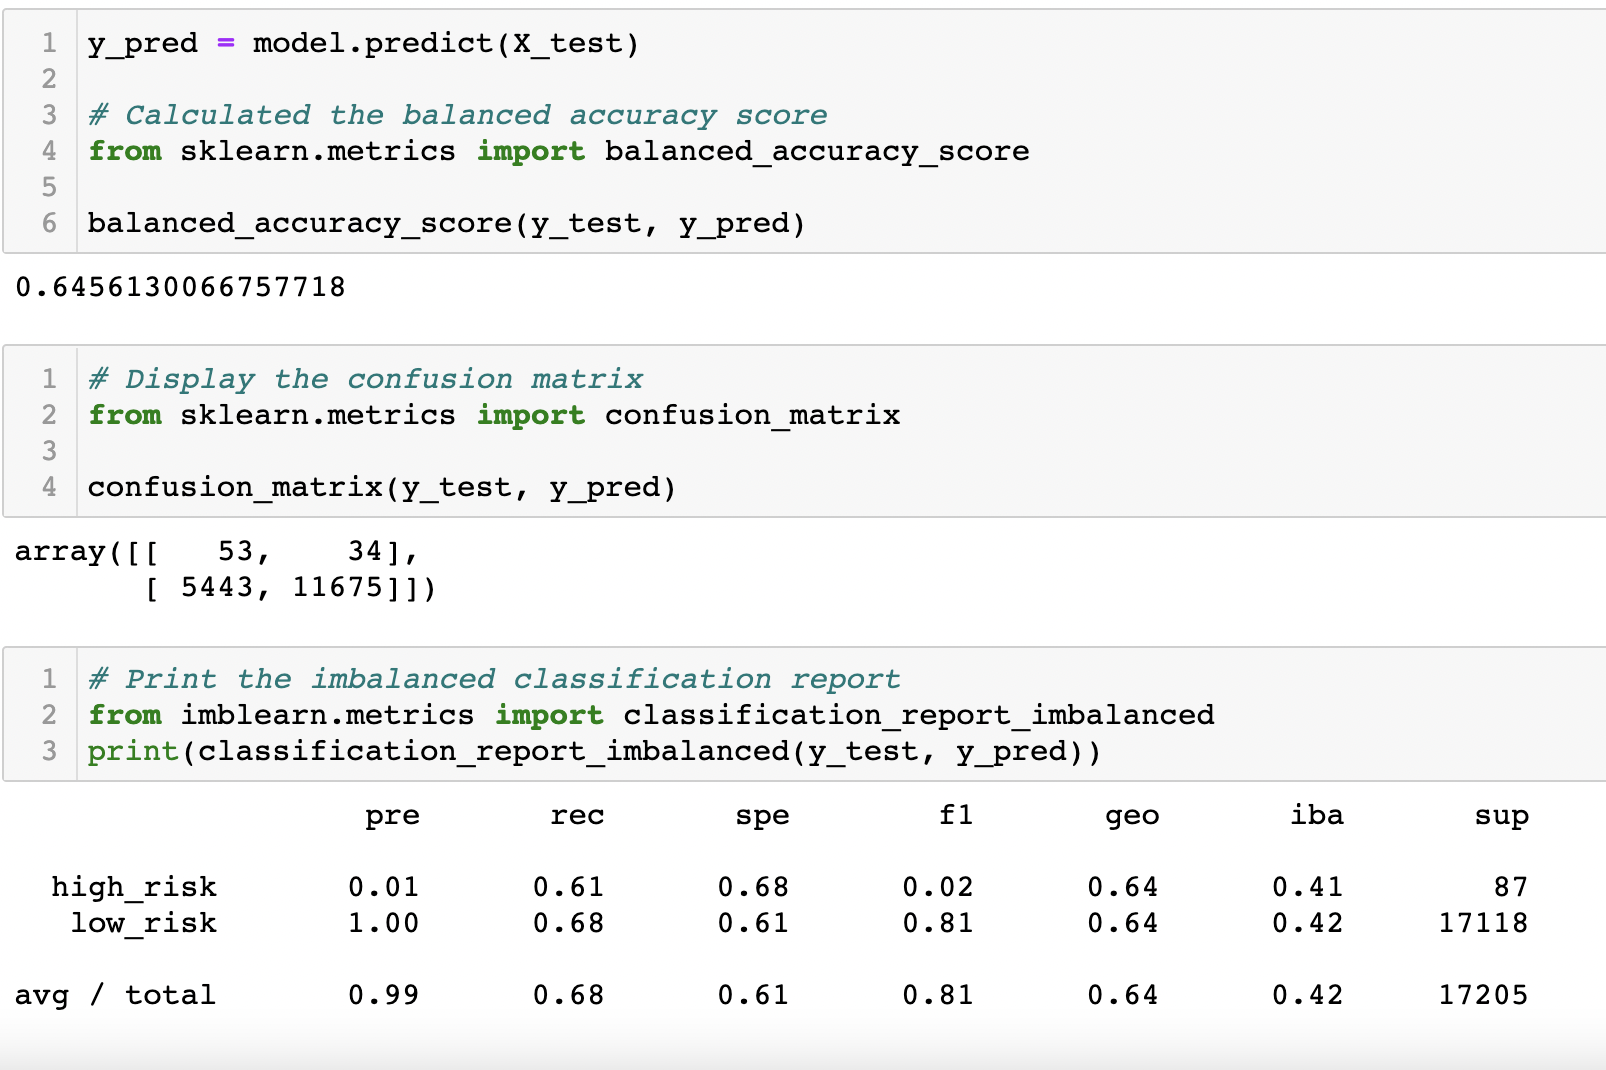Click line number 6 in the first cell
The image size is (1606, 1070).
coord(49,224)
